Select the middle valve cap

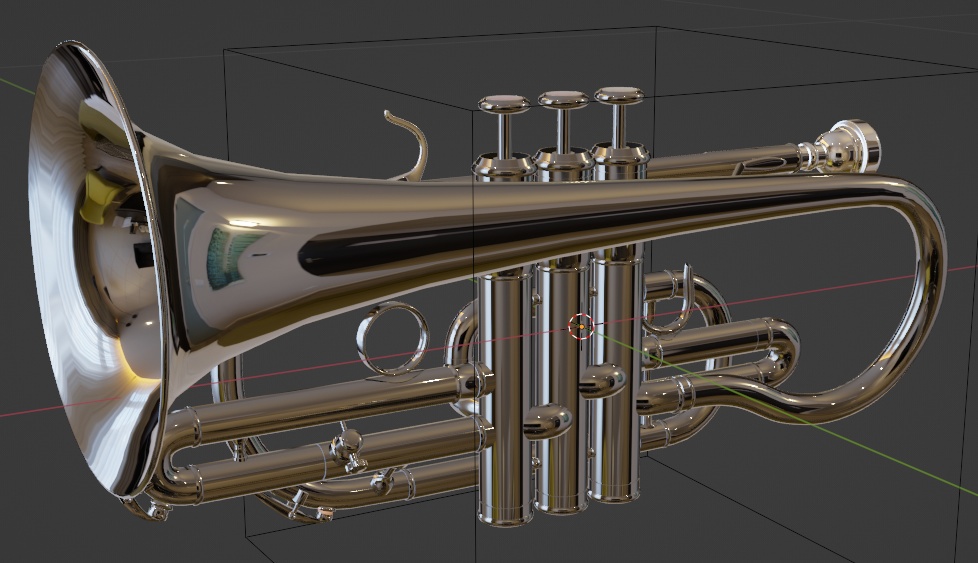click(x=563, y=99)
